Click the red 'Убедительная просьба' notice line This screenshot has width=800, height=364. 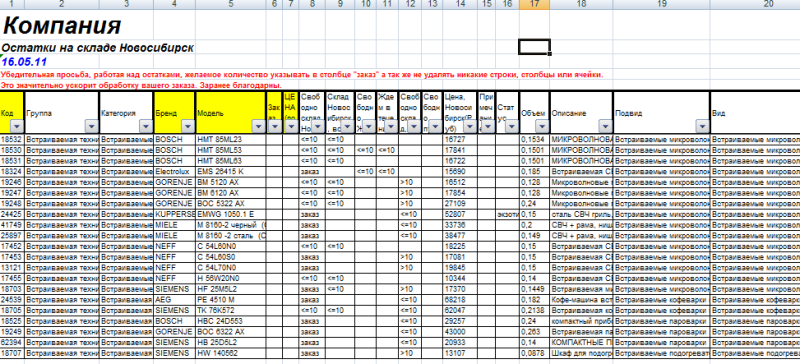tap(302, 75)
